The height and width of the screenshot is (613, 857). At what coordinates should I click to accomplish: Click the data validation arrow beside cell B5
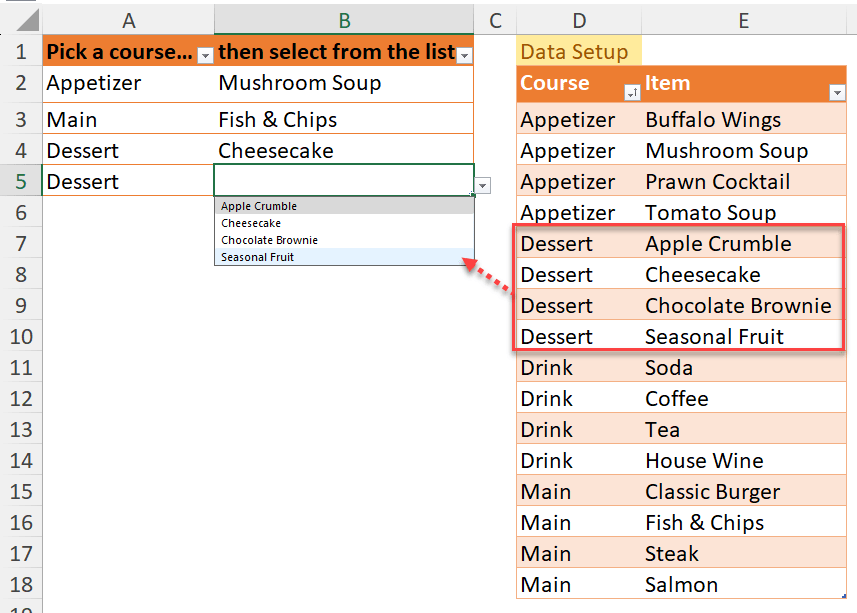pos(483,186)
